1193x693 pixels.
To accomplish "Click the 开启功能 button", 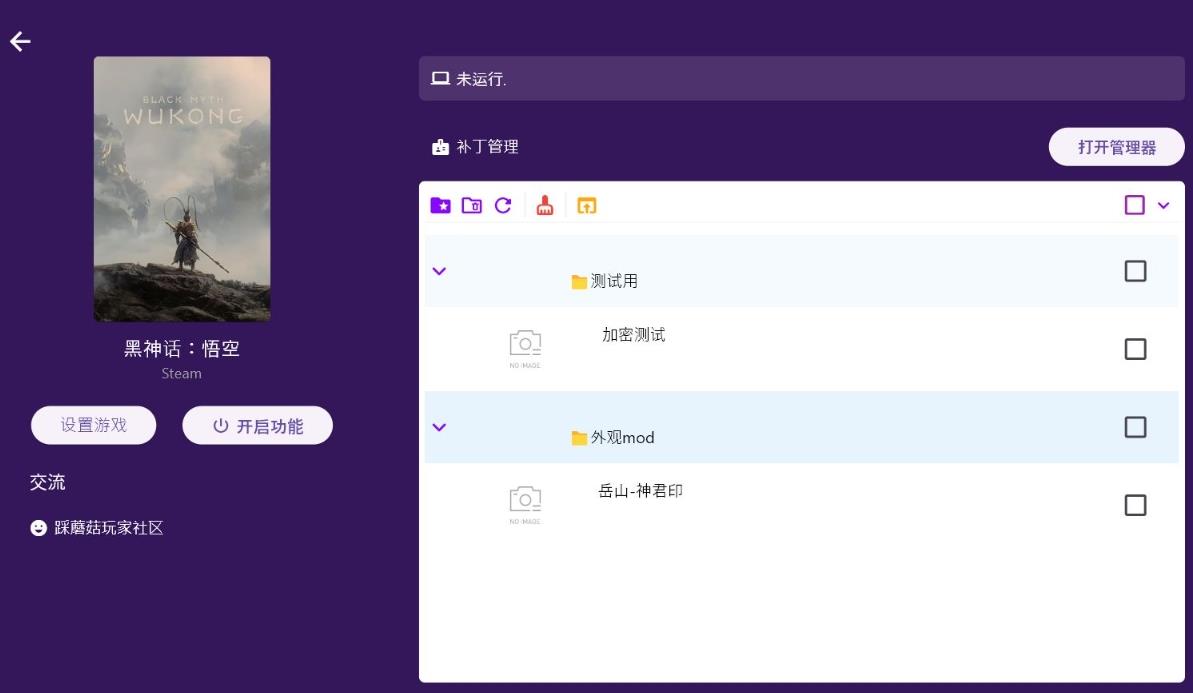I will [257, 425].
